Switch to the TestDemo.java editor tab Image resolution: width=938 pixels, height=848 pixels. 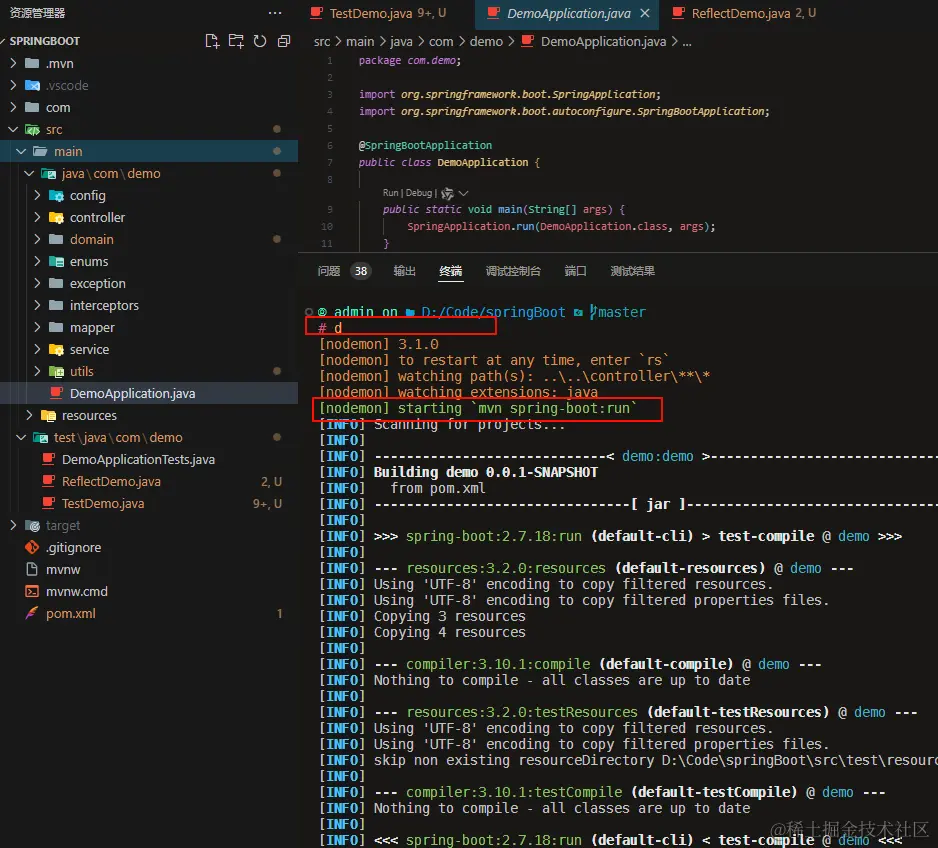[x=378, y=13]
